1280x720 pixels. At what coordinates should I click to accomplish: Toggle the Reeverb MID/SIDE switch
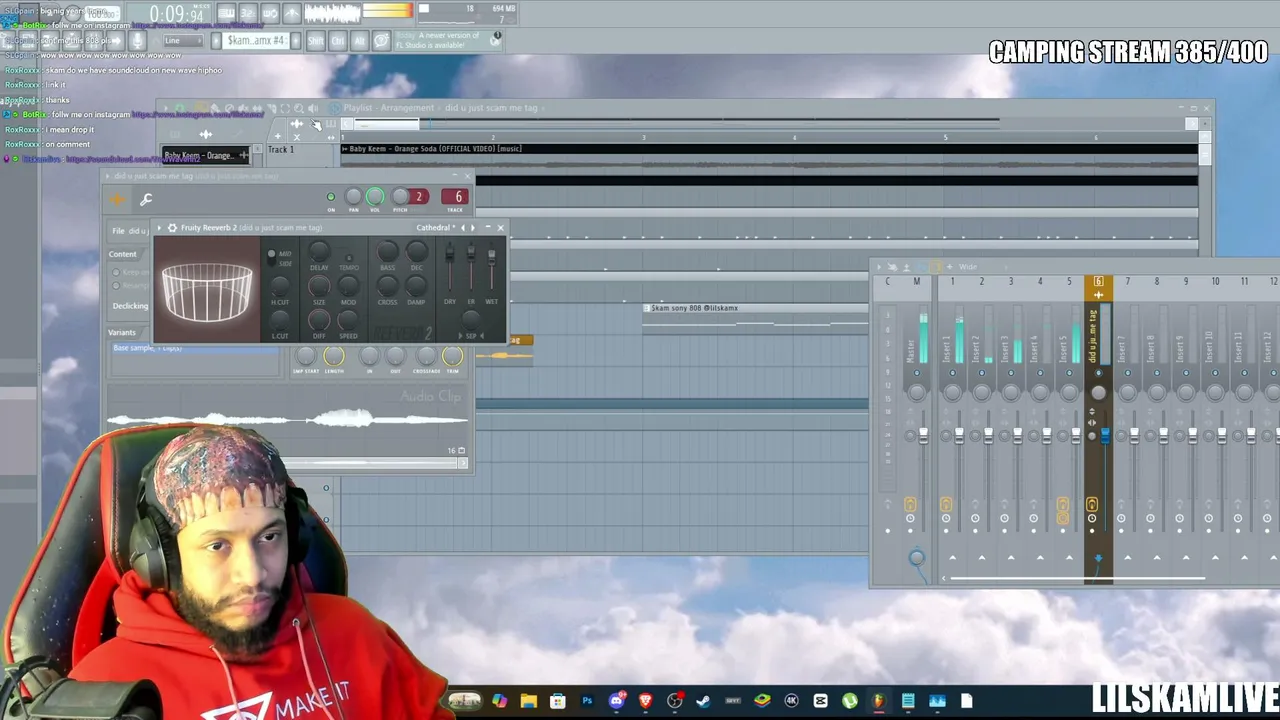click(271, 258)
